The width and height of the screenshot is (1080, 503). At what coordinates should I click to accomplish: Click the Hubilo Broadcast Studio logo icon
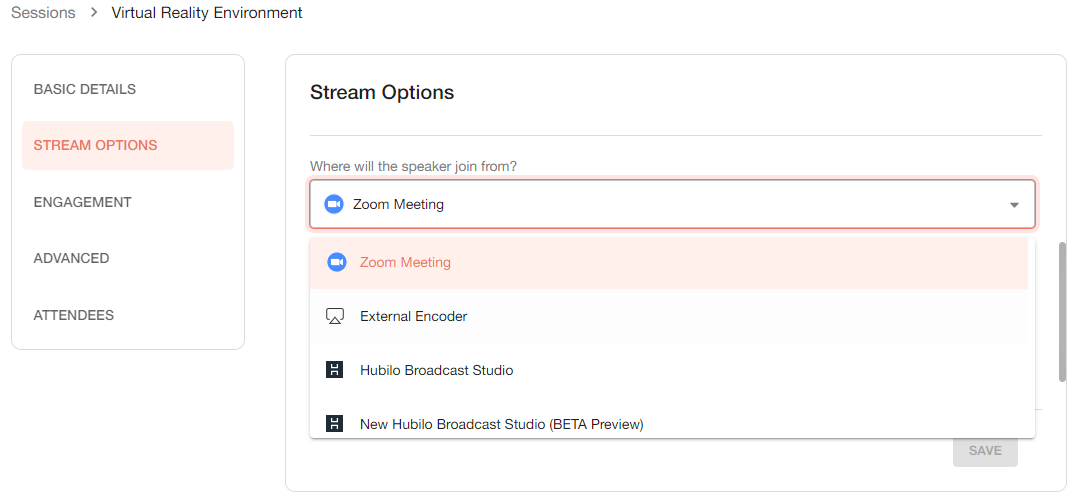[335, 370]
